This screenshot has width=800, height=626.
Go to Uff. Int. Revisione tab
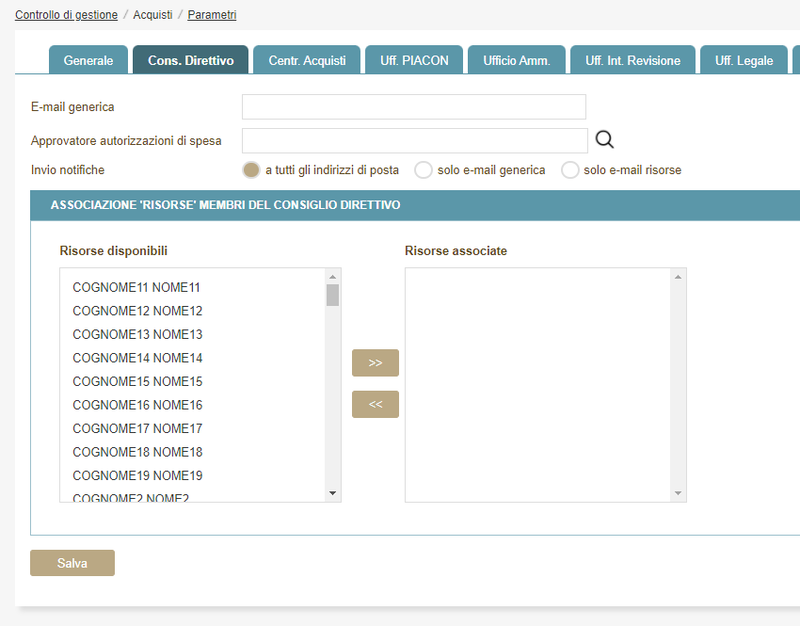pyautogui.click(x=632, y=61)
